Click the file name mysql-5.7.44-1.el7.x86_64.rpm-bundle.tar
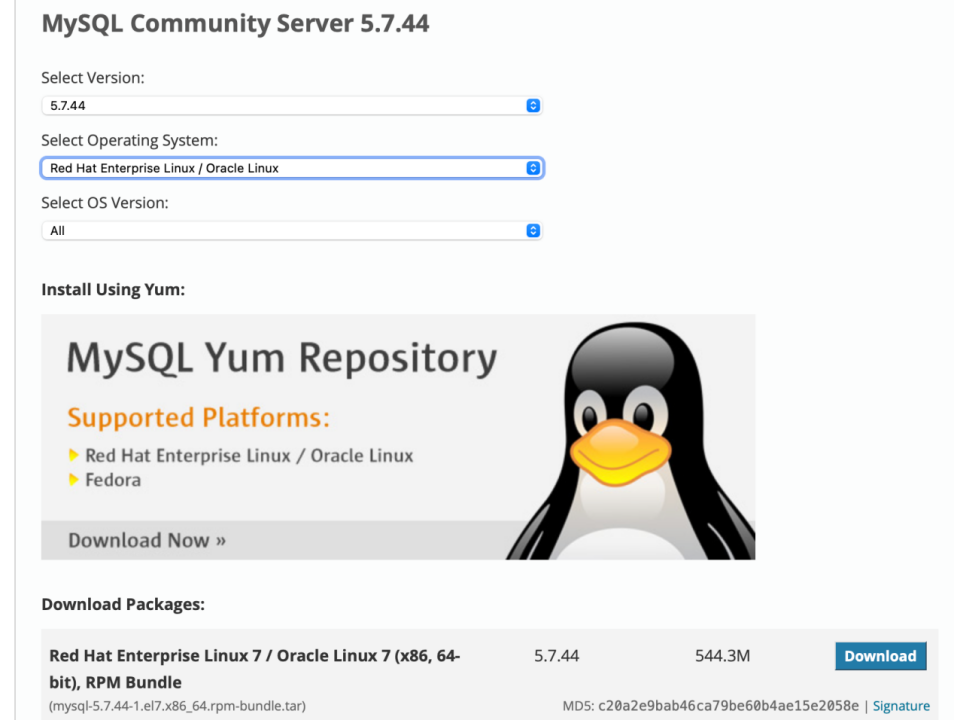Screen dimensions: 954x720 [177, 706]
